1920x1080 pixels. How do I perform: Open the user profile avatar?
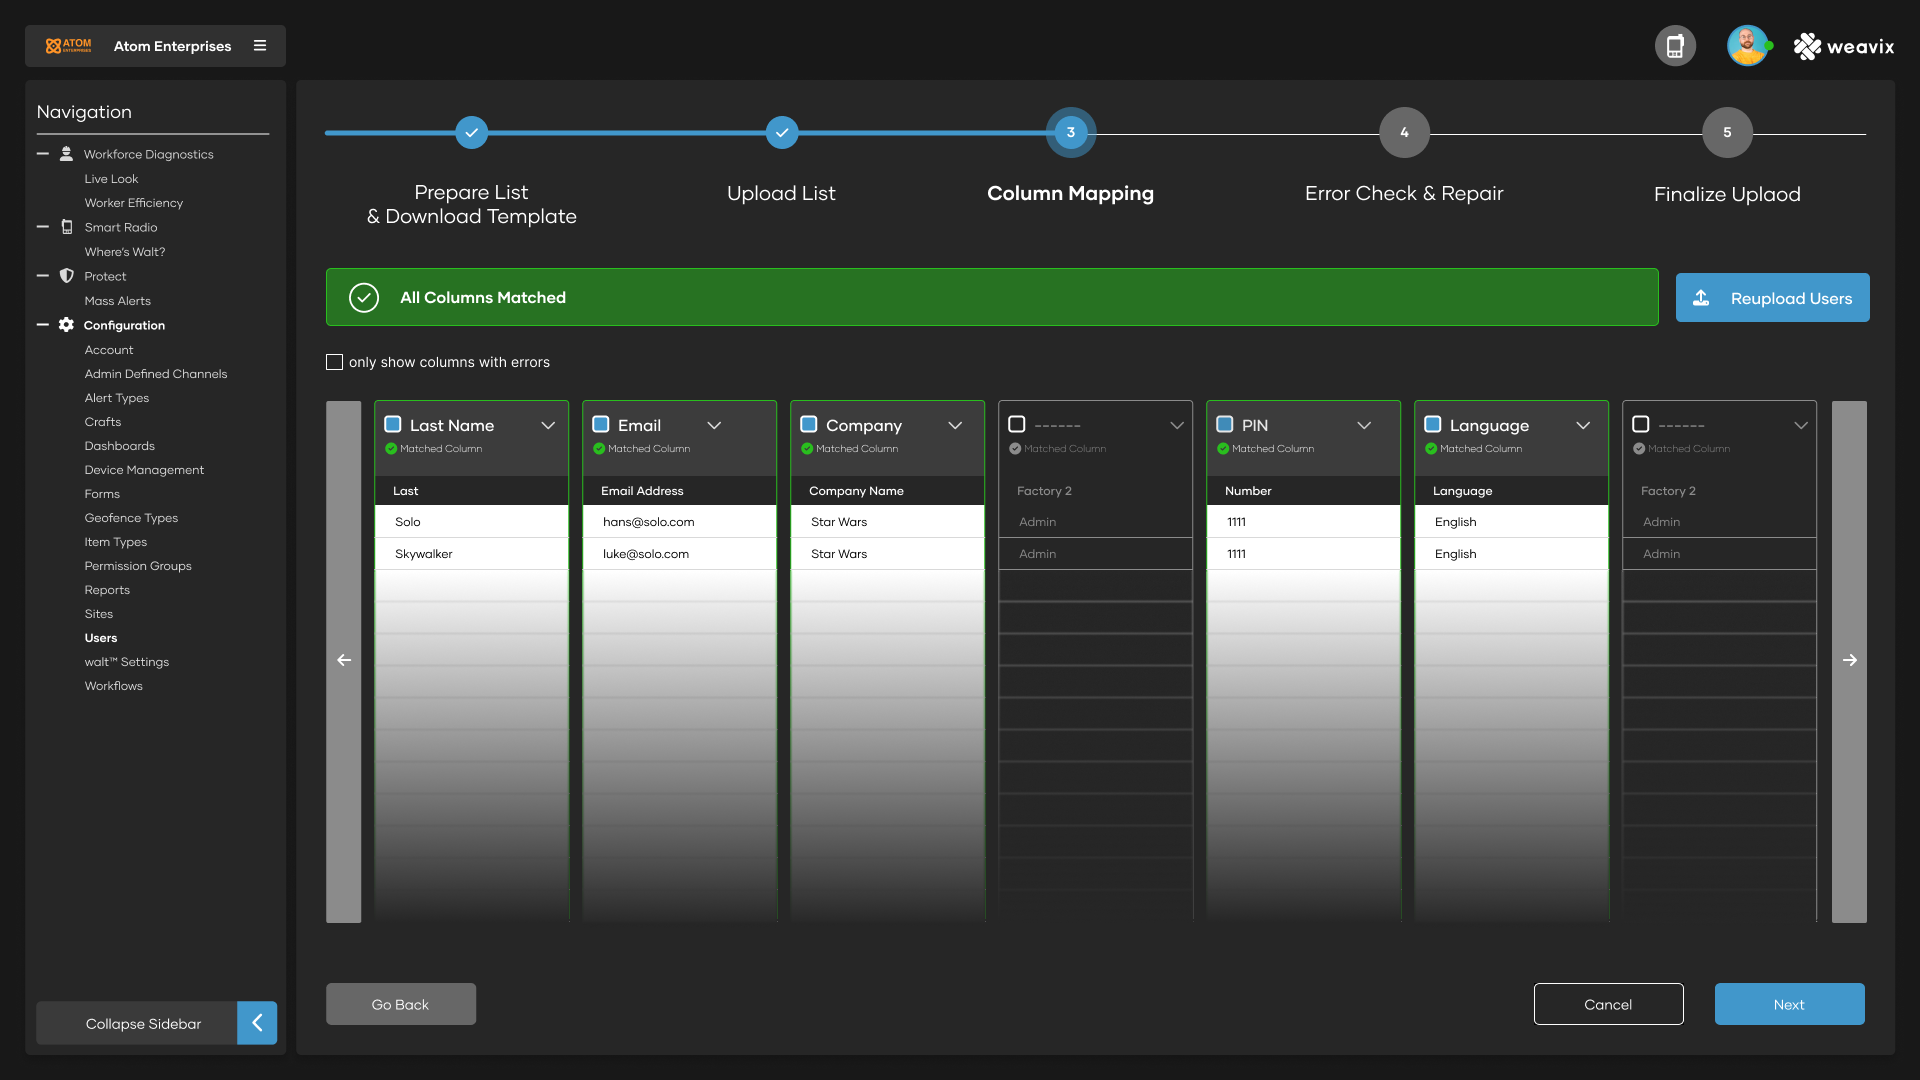pos(1747,46)
